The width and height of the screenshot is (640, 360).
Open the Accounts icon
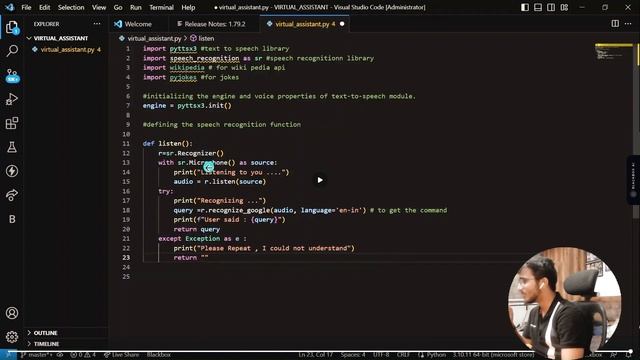tap(12, 313)
